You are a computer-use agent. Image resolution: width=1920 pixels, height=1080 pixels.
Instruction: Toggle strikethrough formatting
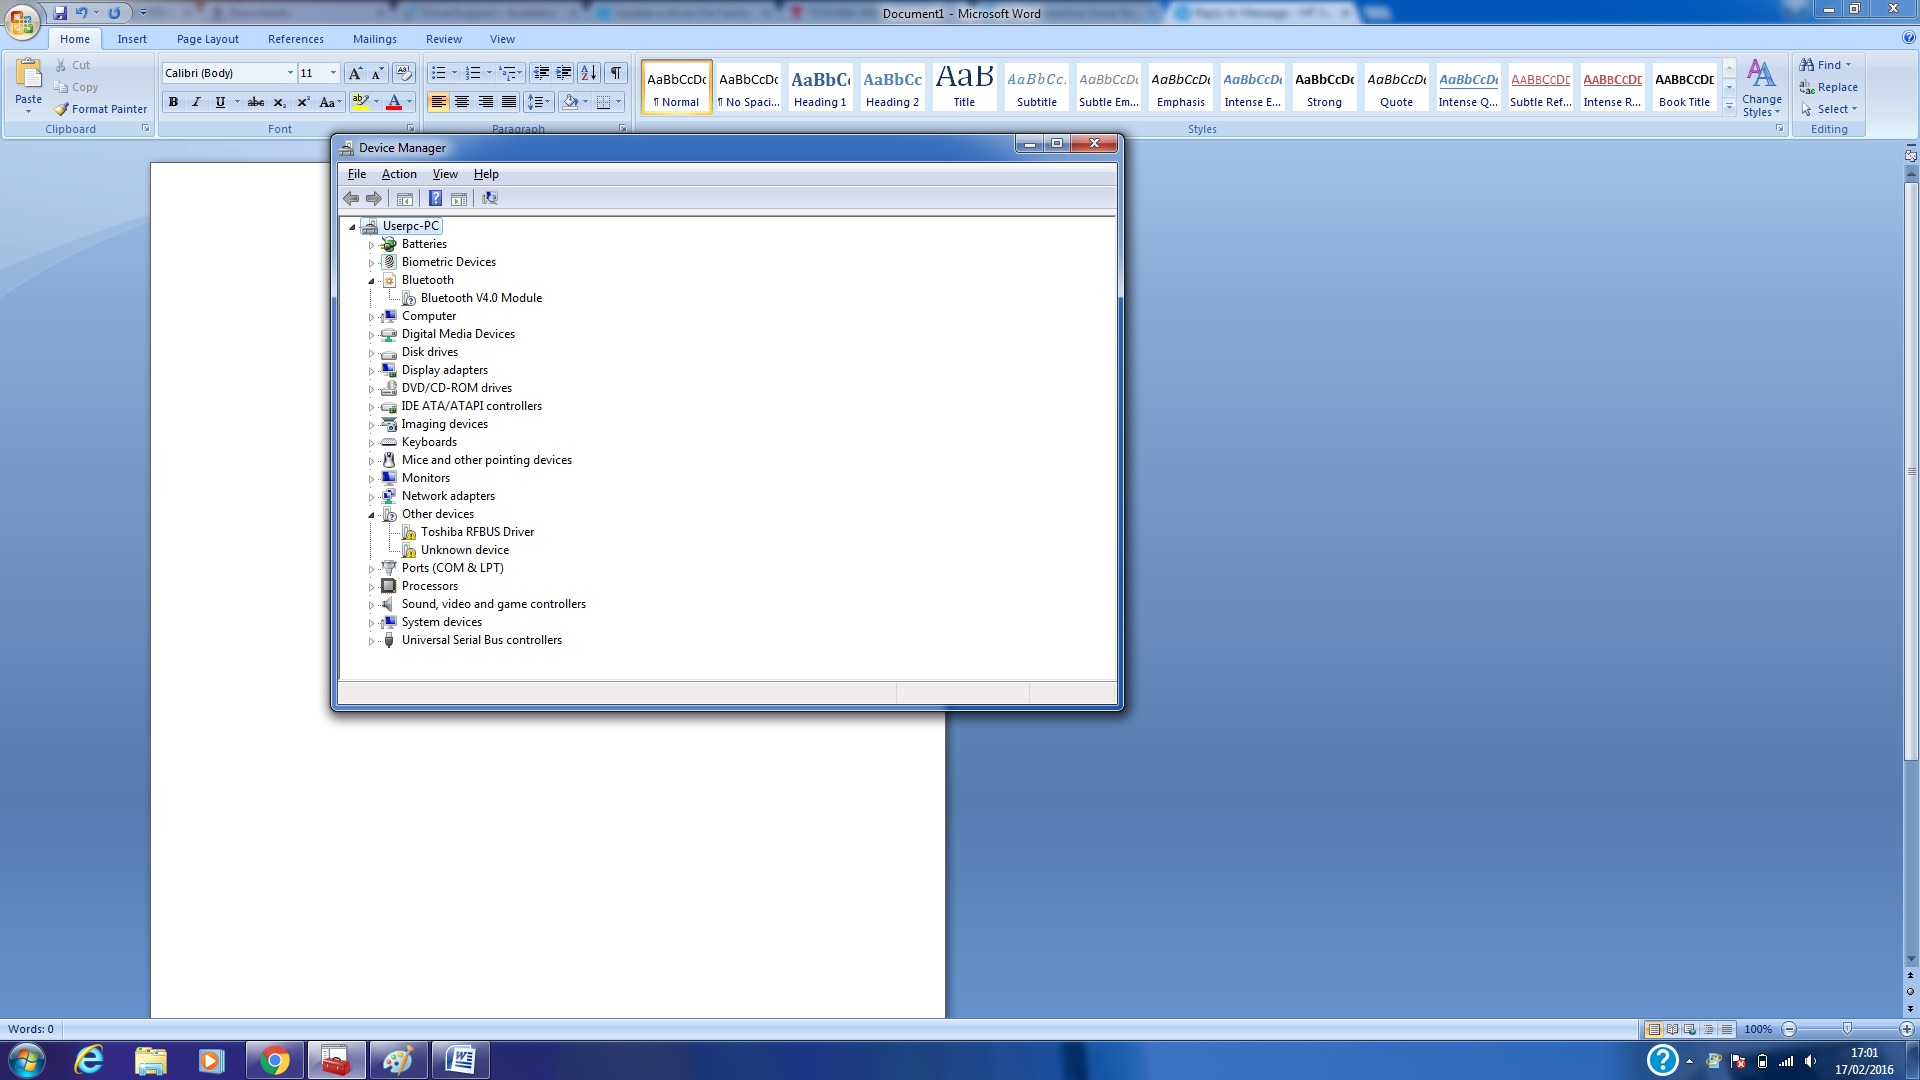tap(256, 102)
